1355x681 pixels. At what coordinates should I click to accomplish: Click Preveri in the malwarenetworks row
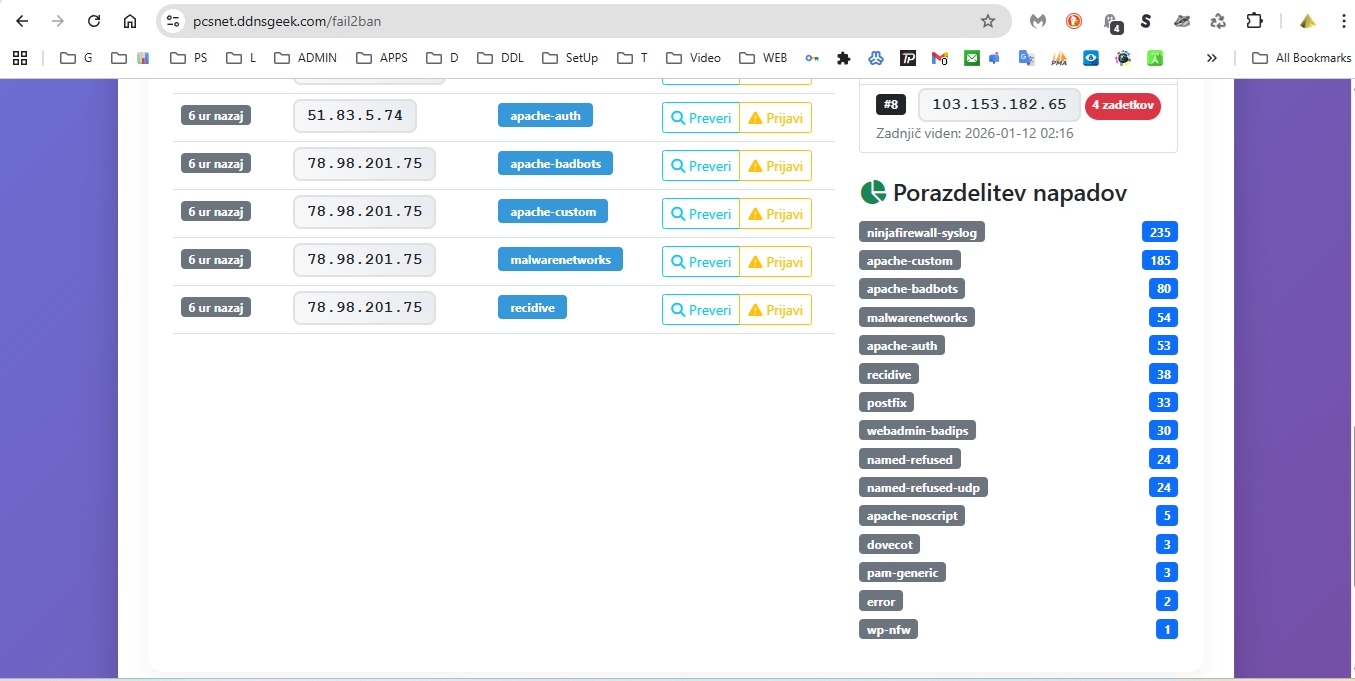(x=701, y=262)
